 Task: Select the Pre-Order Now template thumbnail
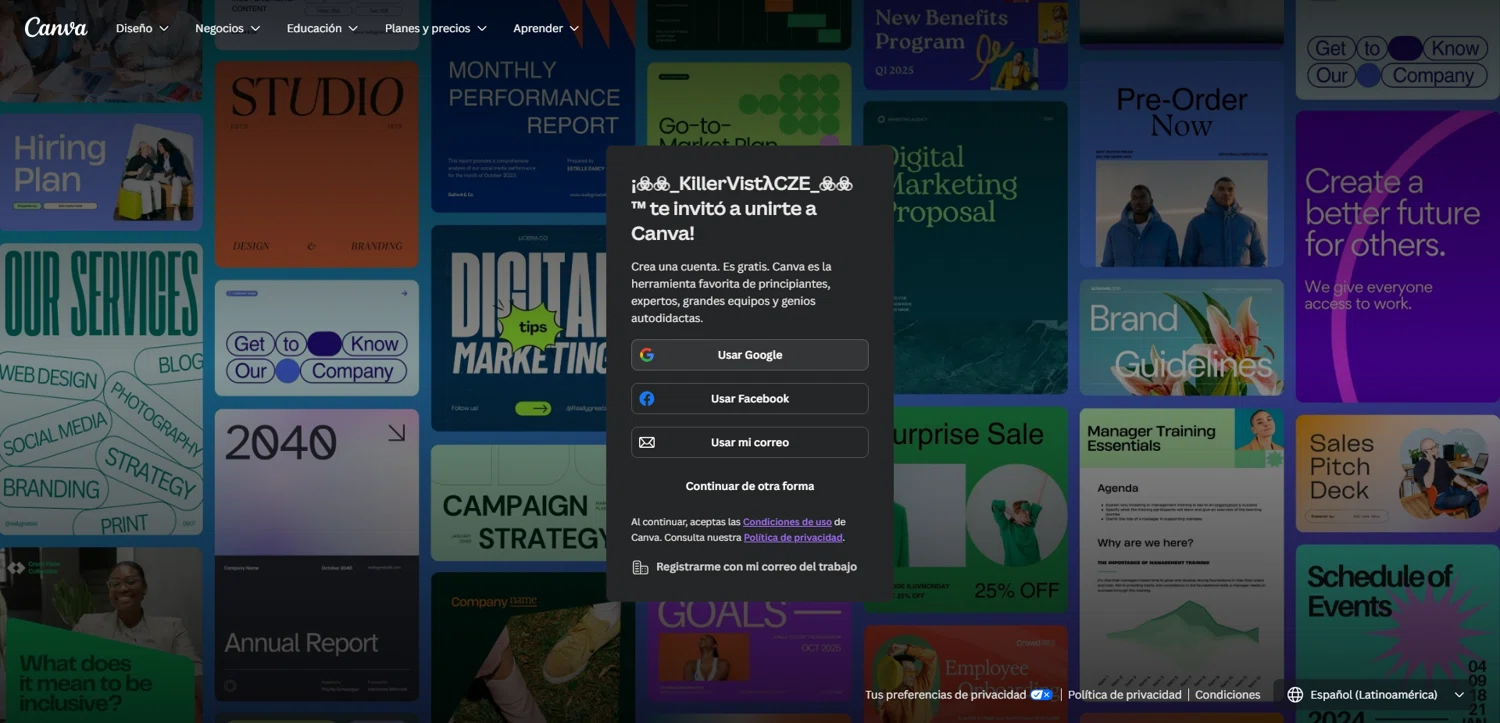point(1182,165)
